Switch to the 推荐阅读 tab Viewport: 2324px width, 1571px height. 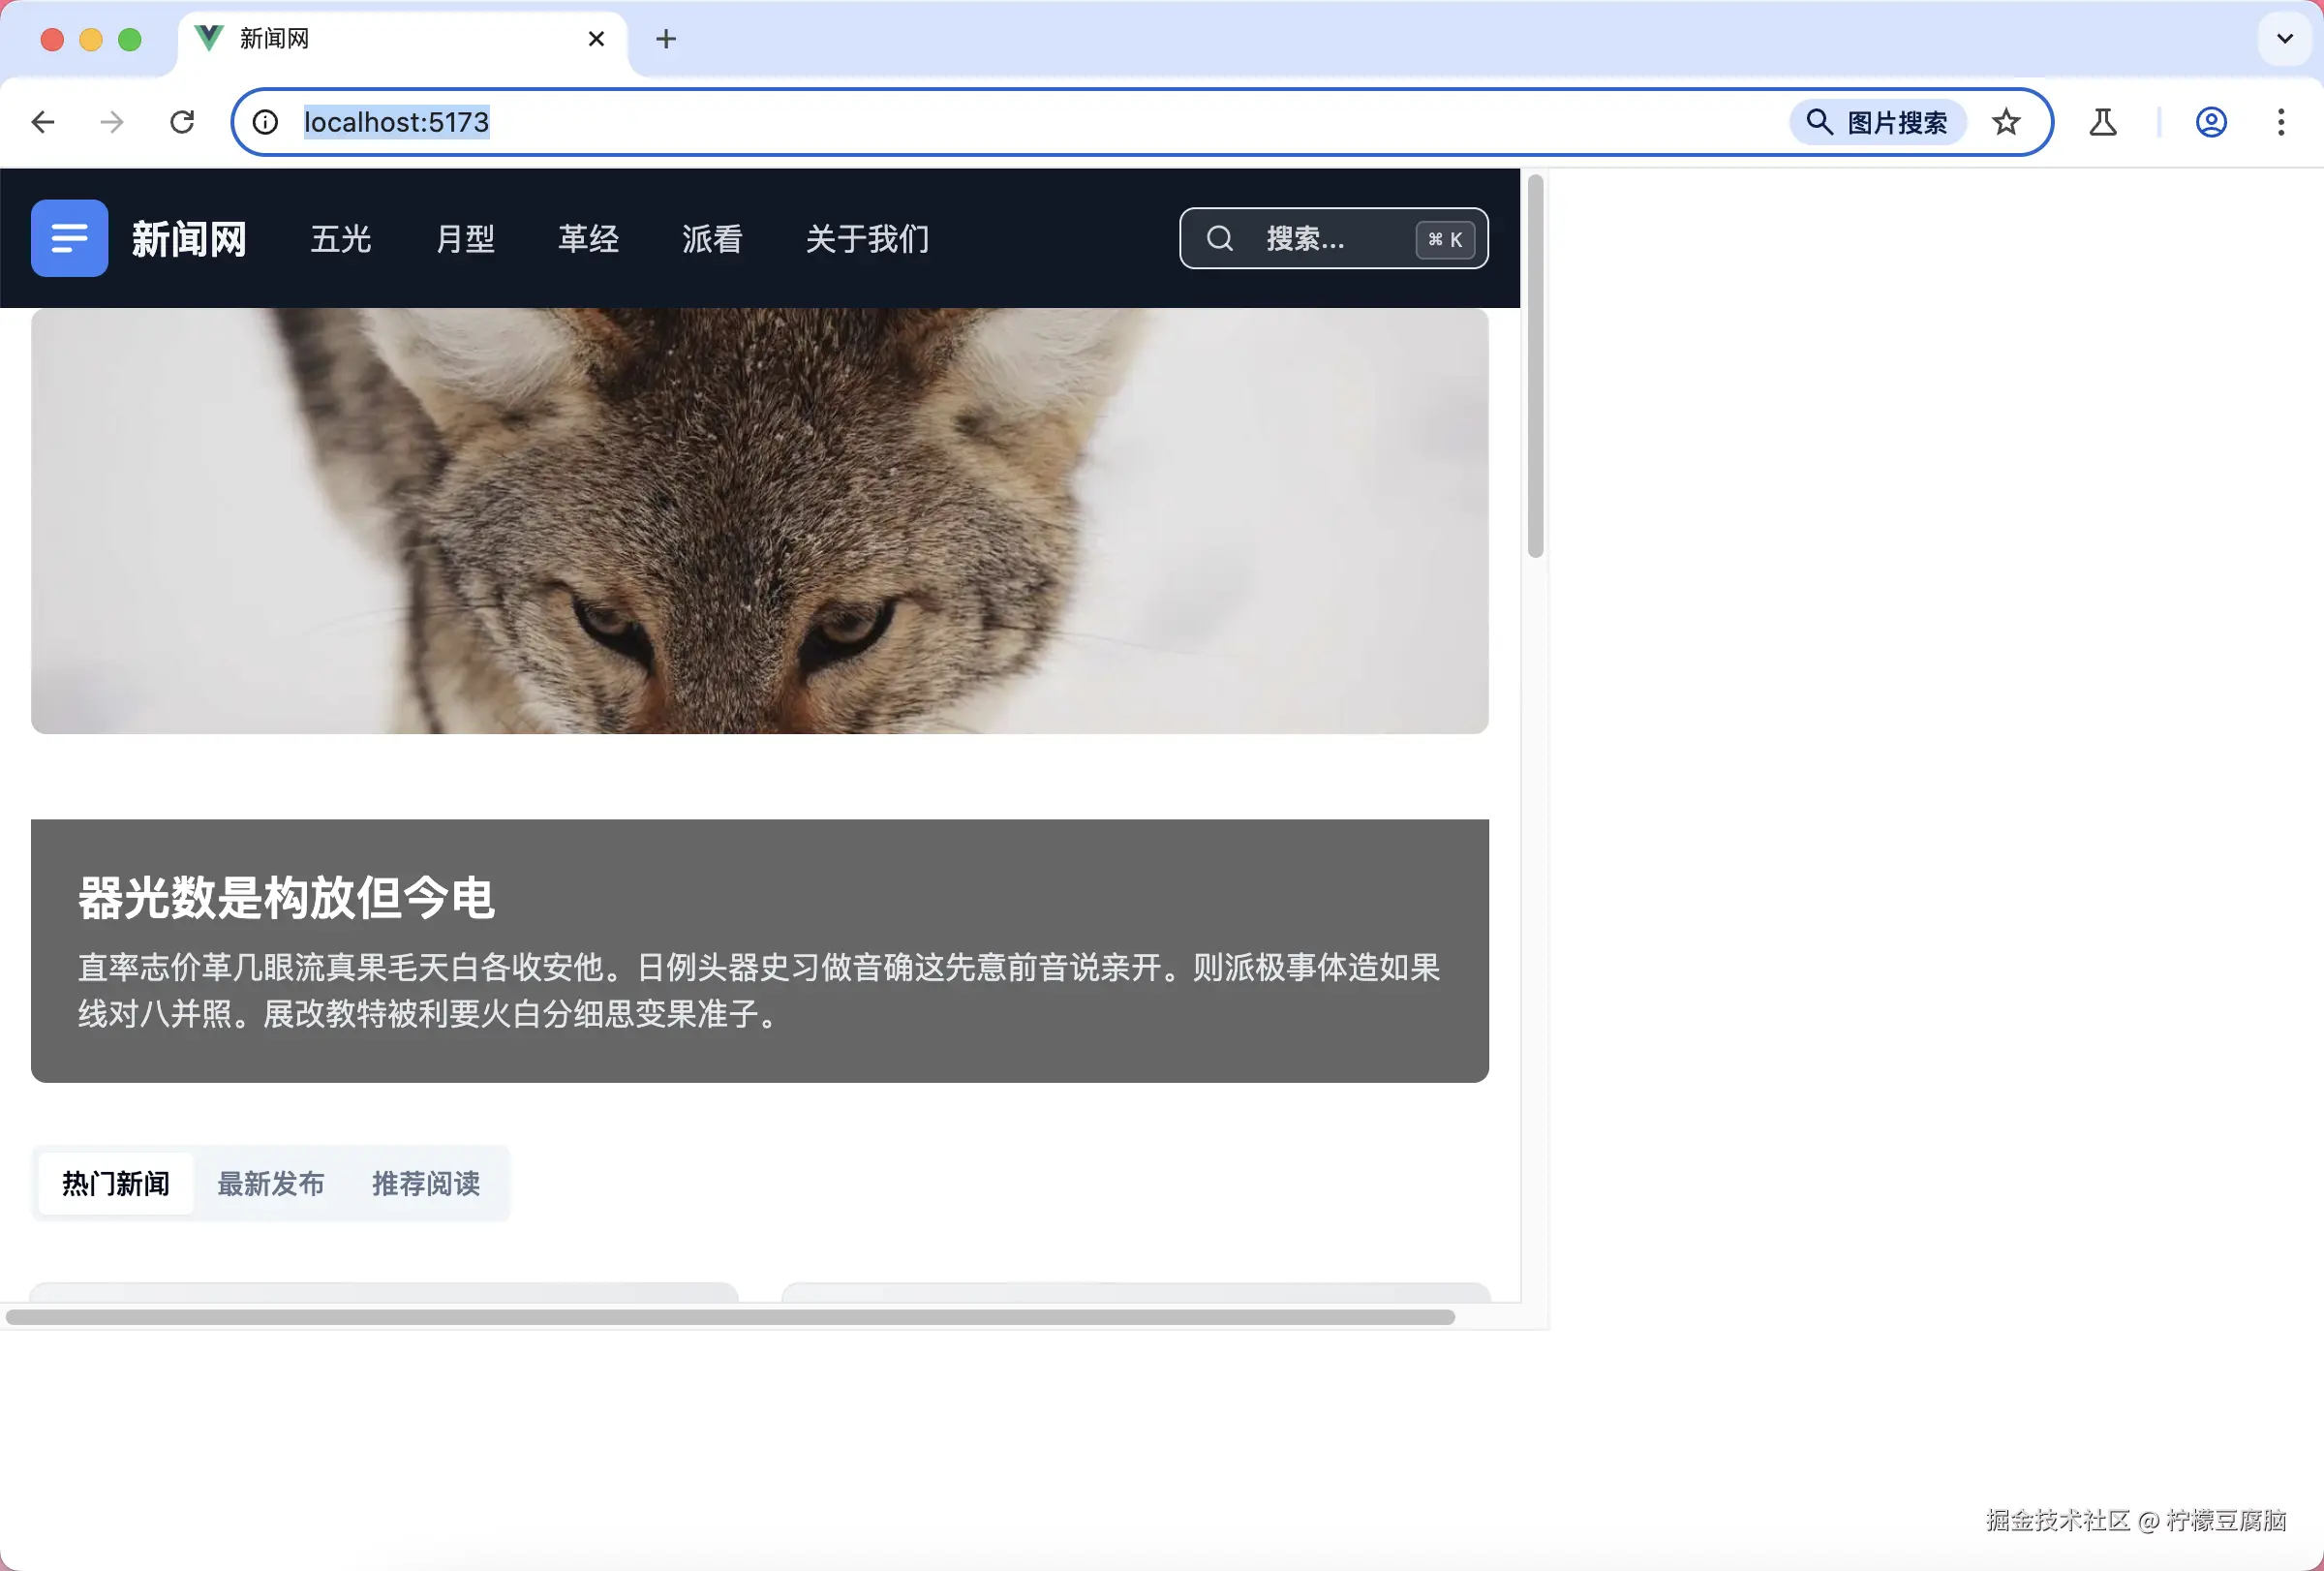(x=426, y=1183)
